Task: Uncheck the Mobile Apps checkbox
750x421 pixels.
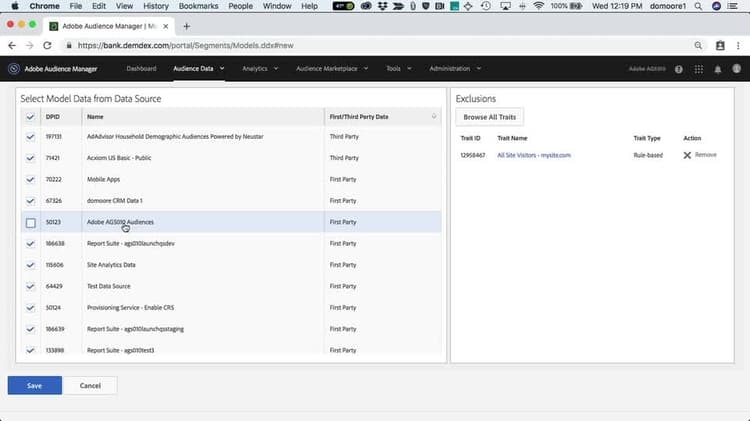Action: pos(30,179)
